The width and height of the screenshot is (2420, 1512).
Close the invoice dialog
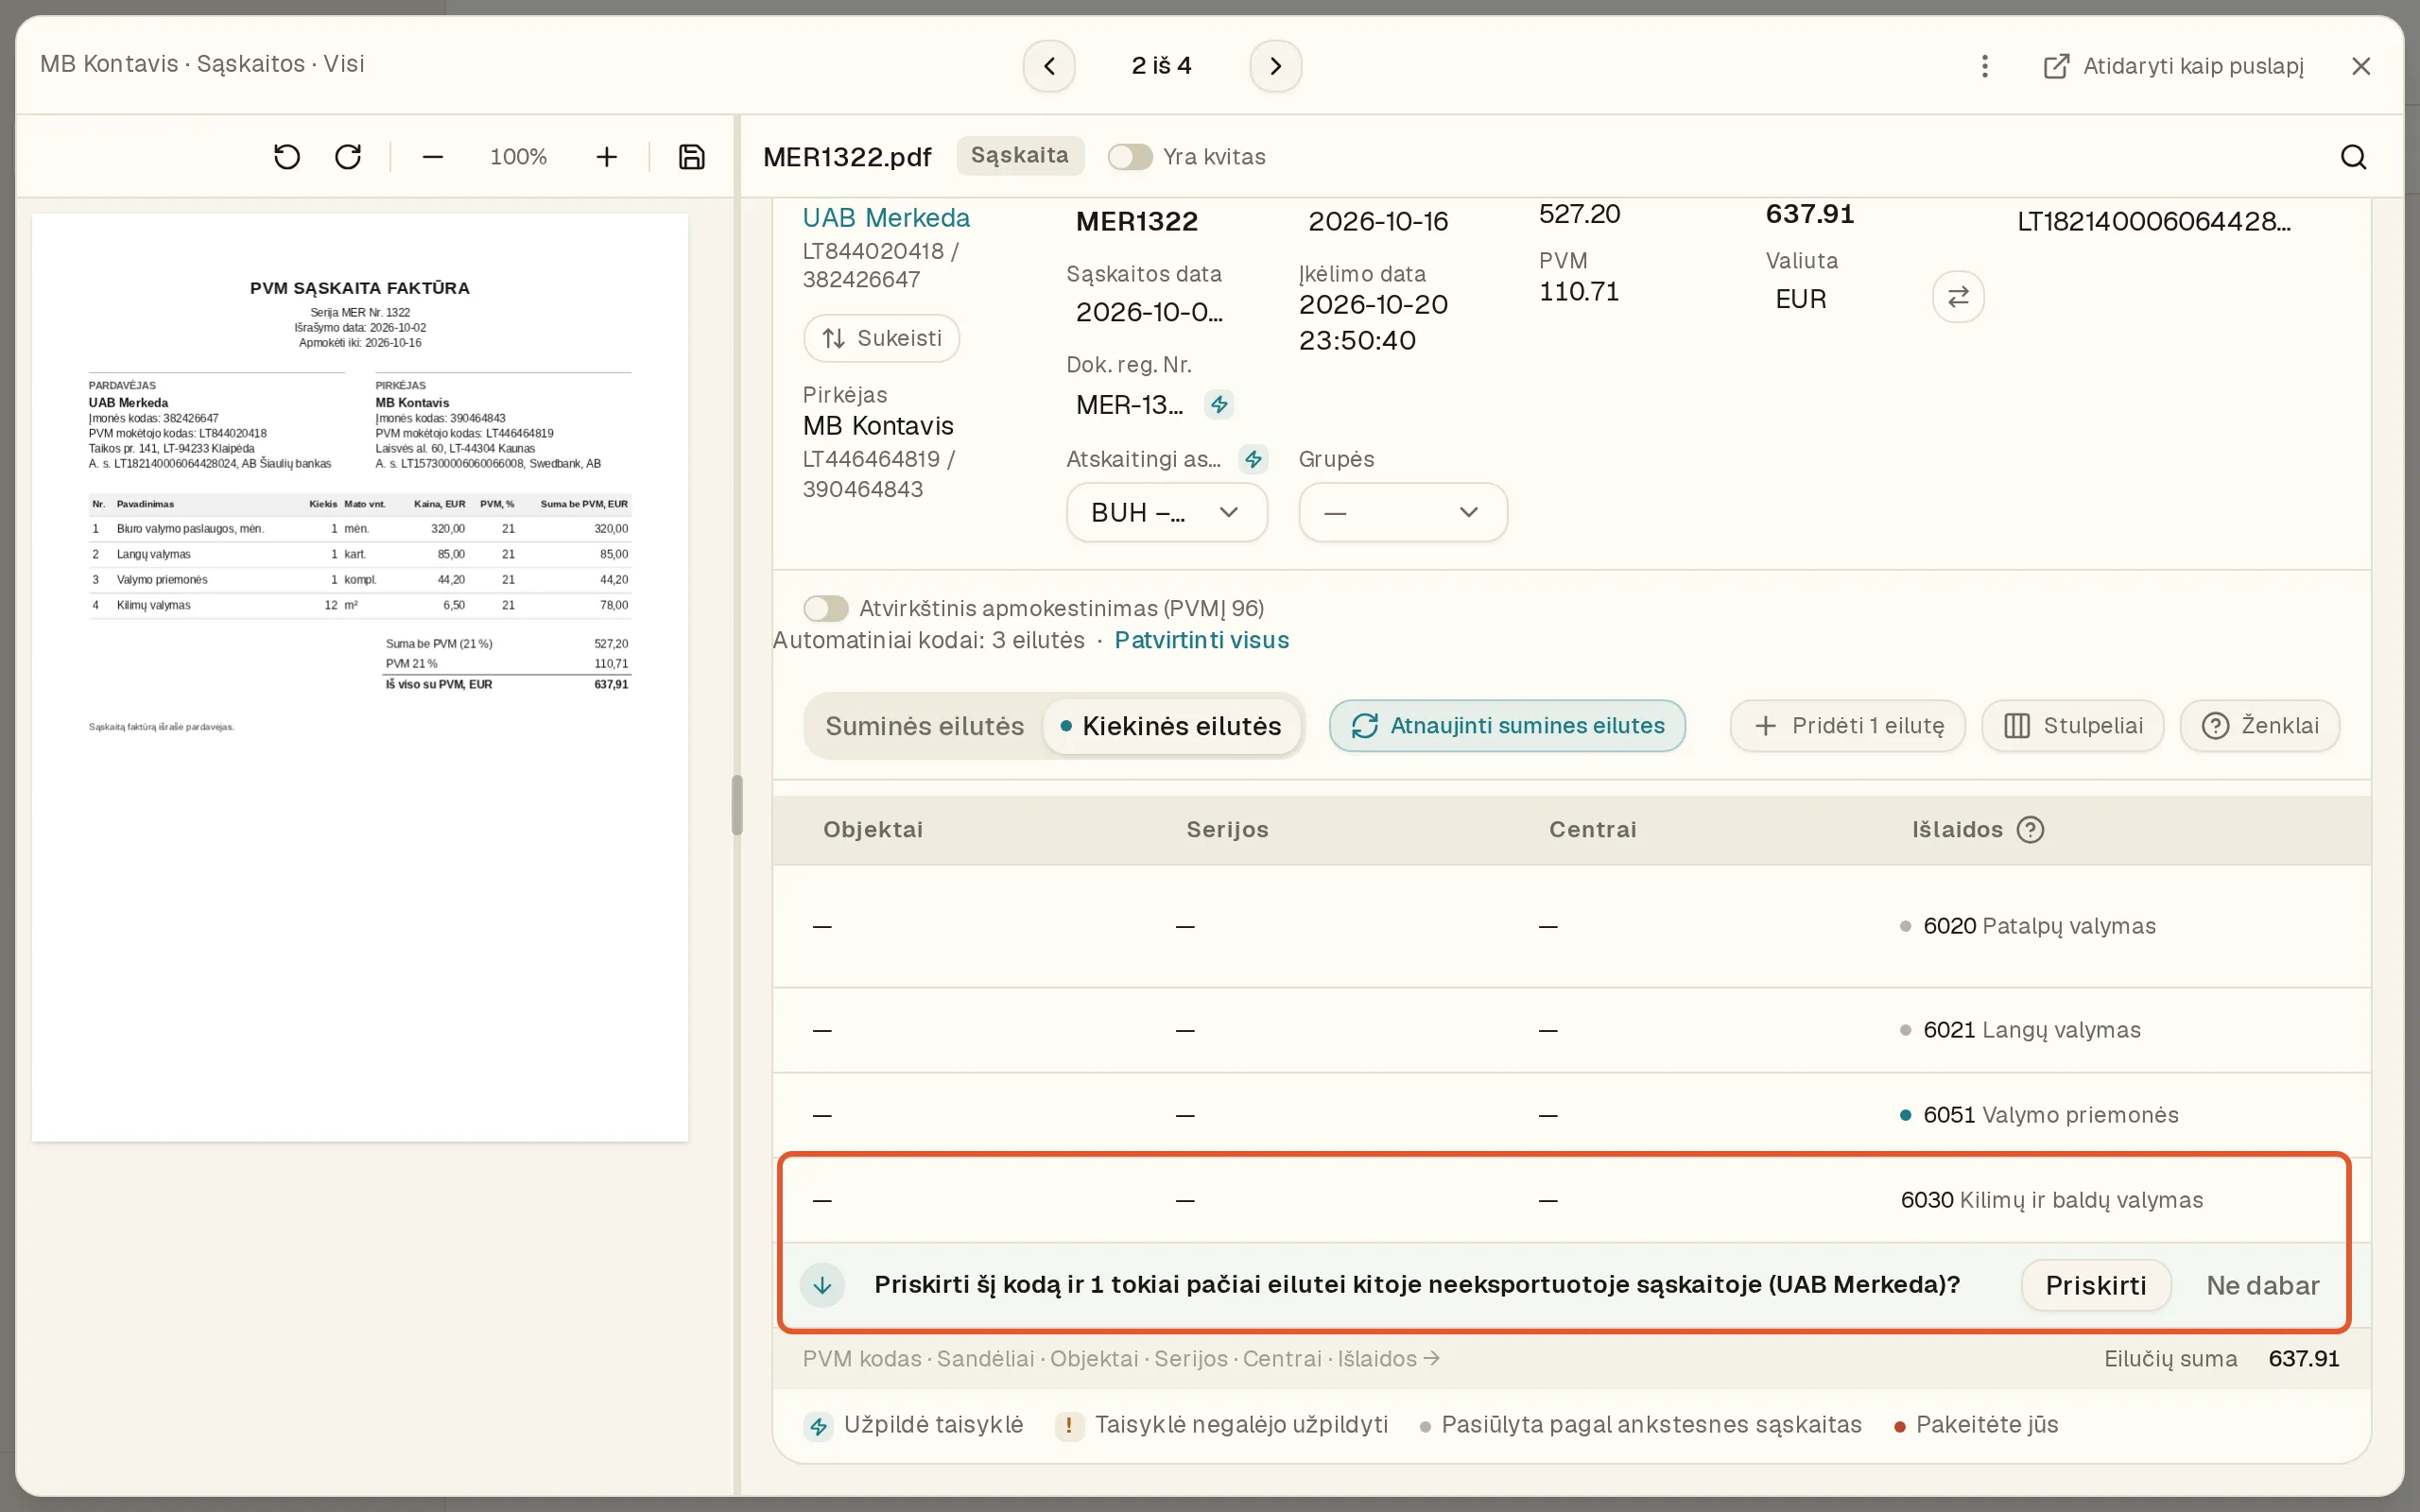2361,66
